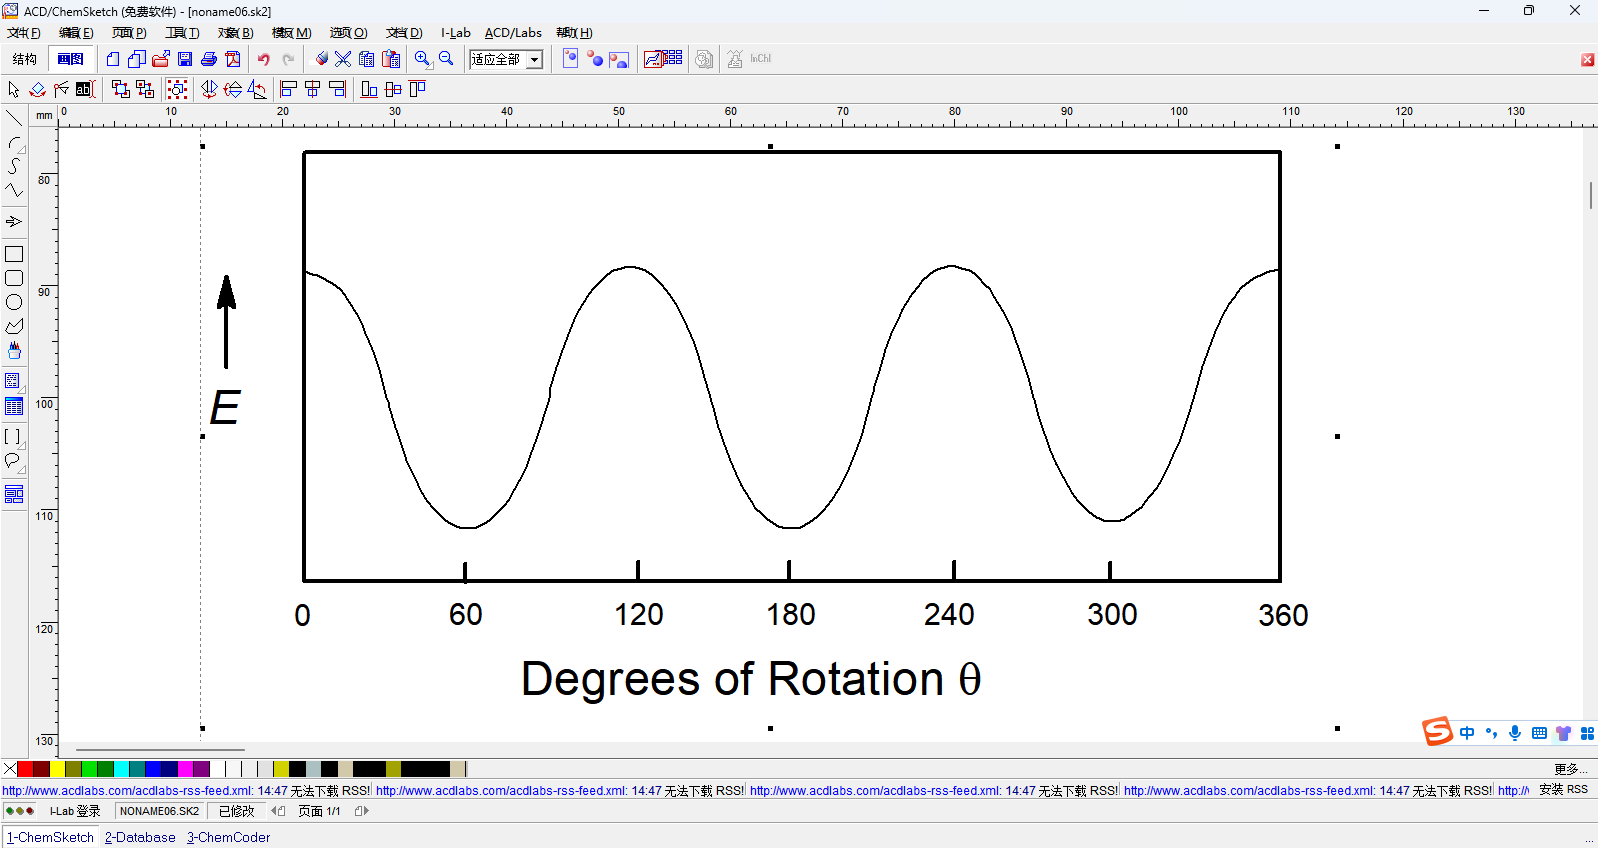Click the Open Document folder icon

[x=161, y=60]
